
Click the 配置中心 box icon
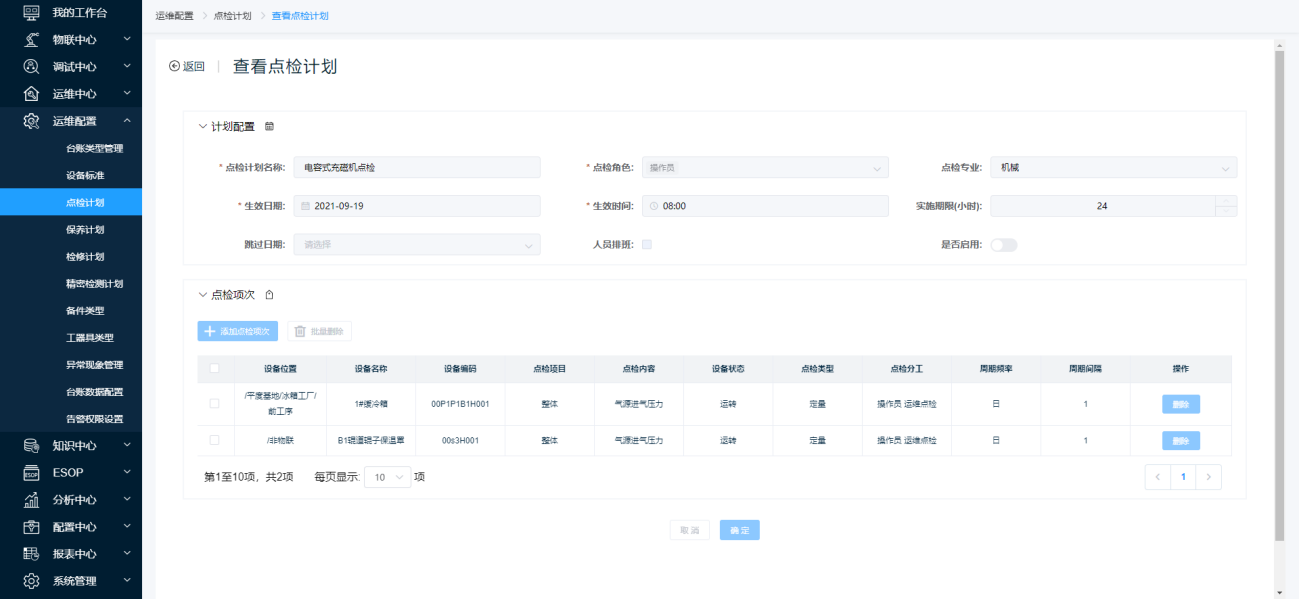(31, 526)
